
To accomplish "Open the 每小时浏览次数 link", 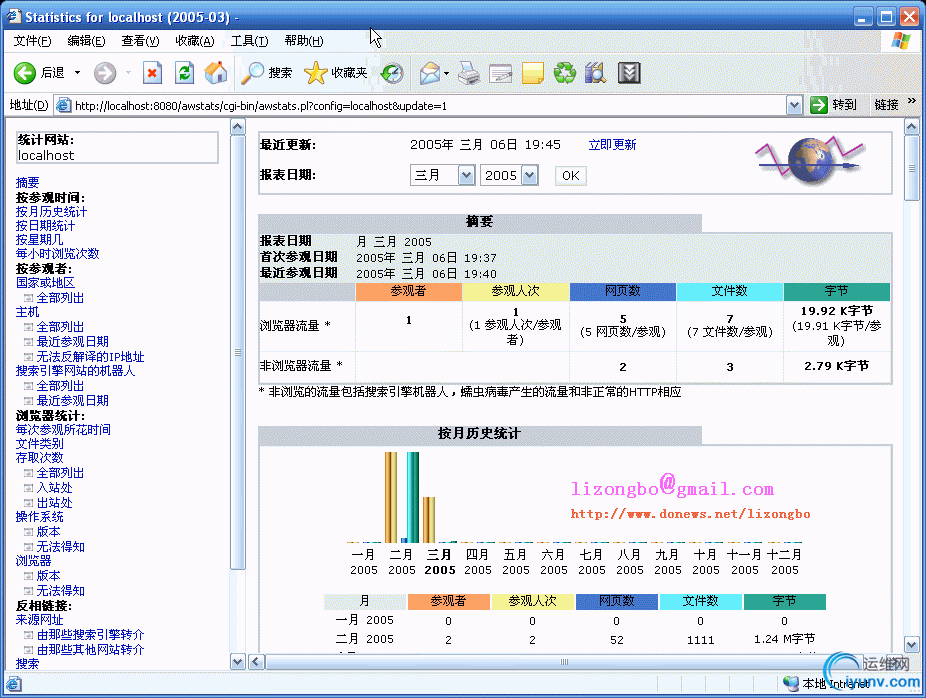I will (57, 254).
